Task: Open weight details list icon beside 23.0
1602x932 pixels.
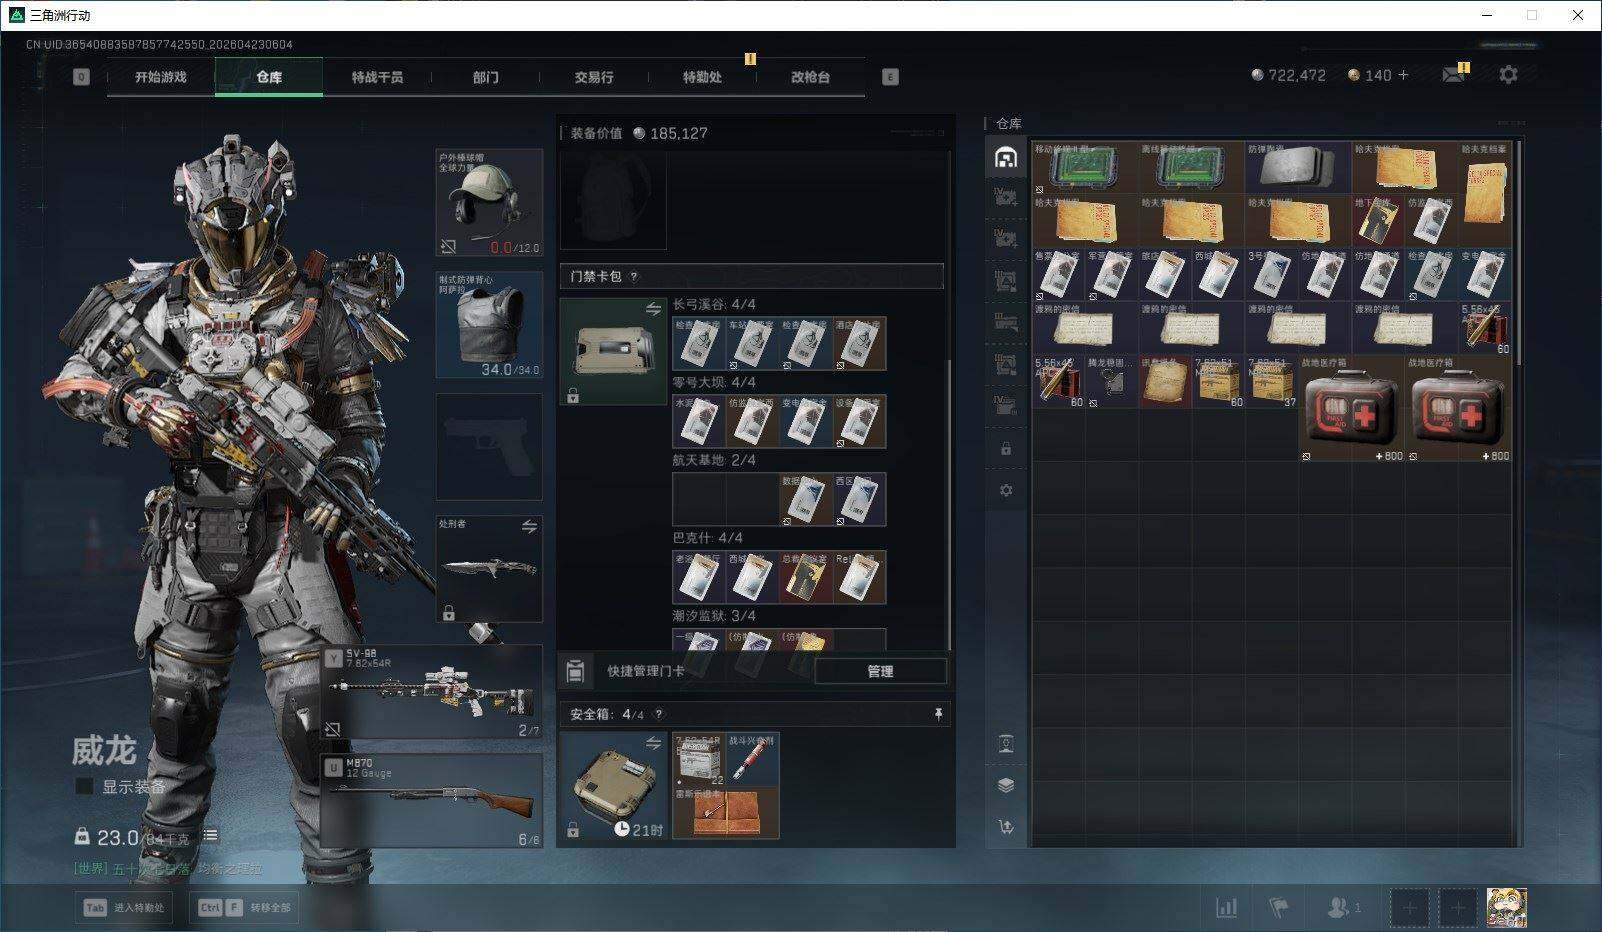Action: tap(210, 835)
